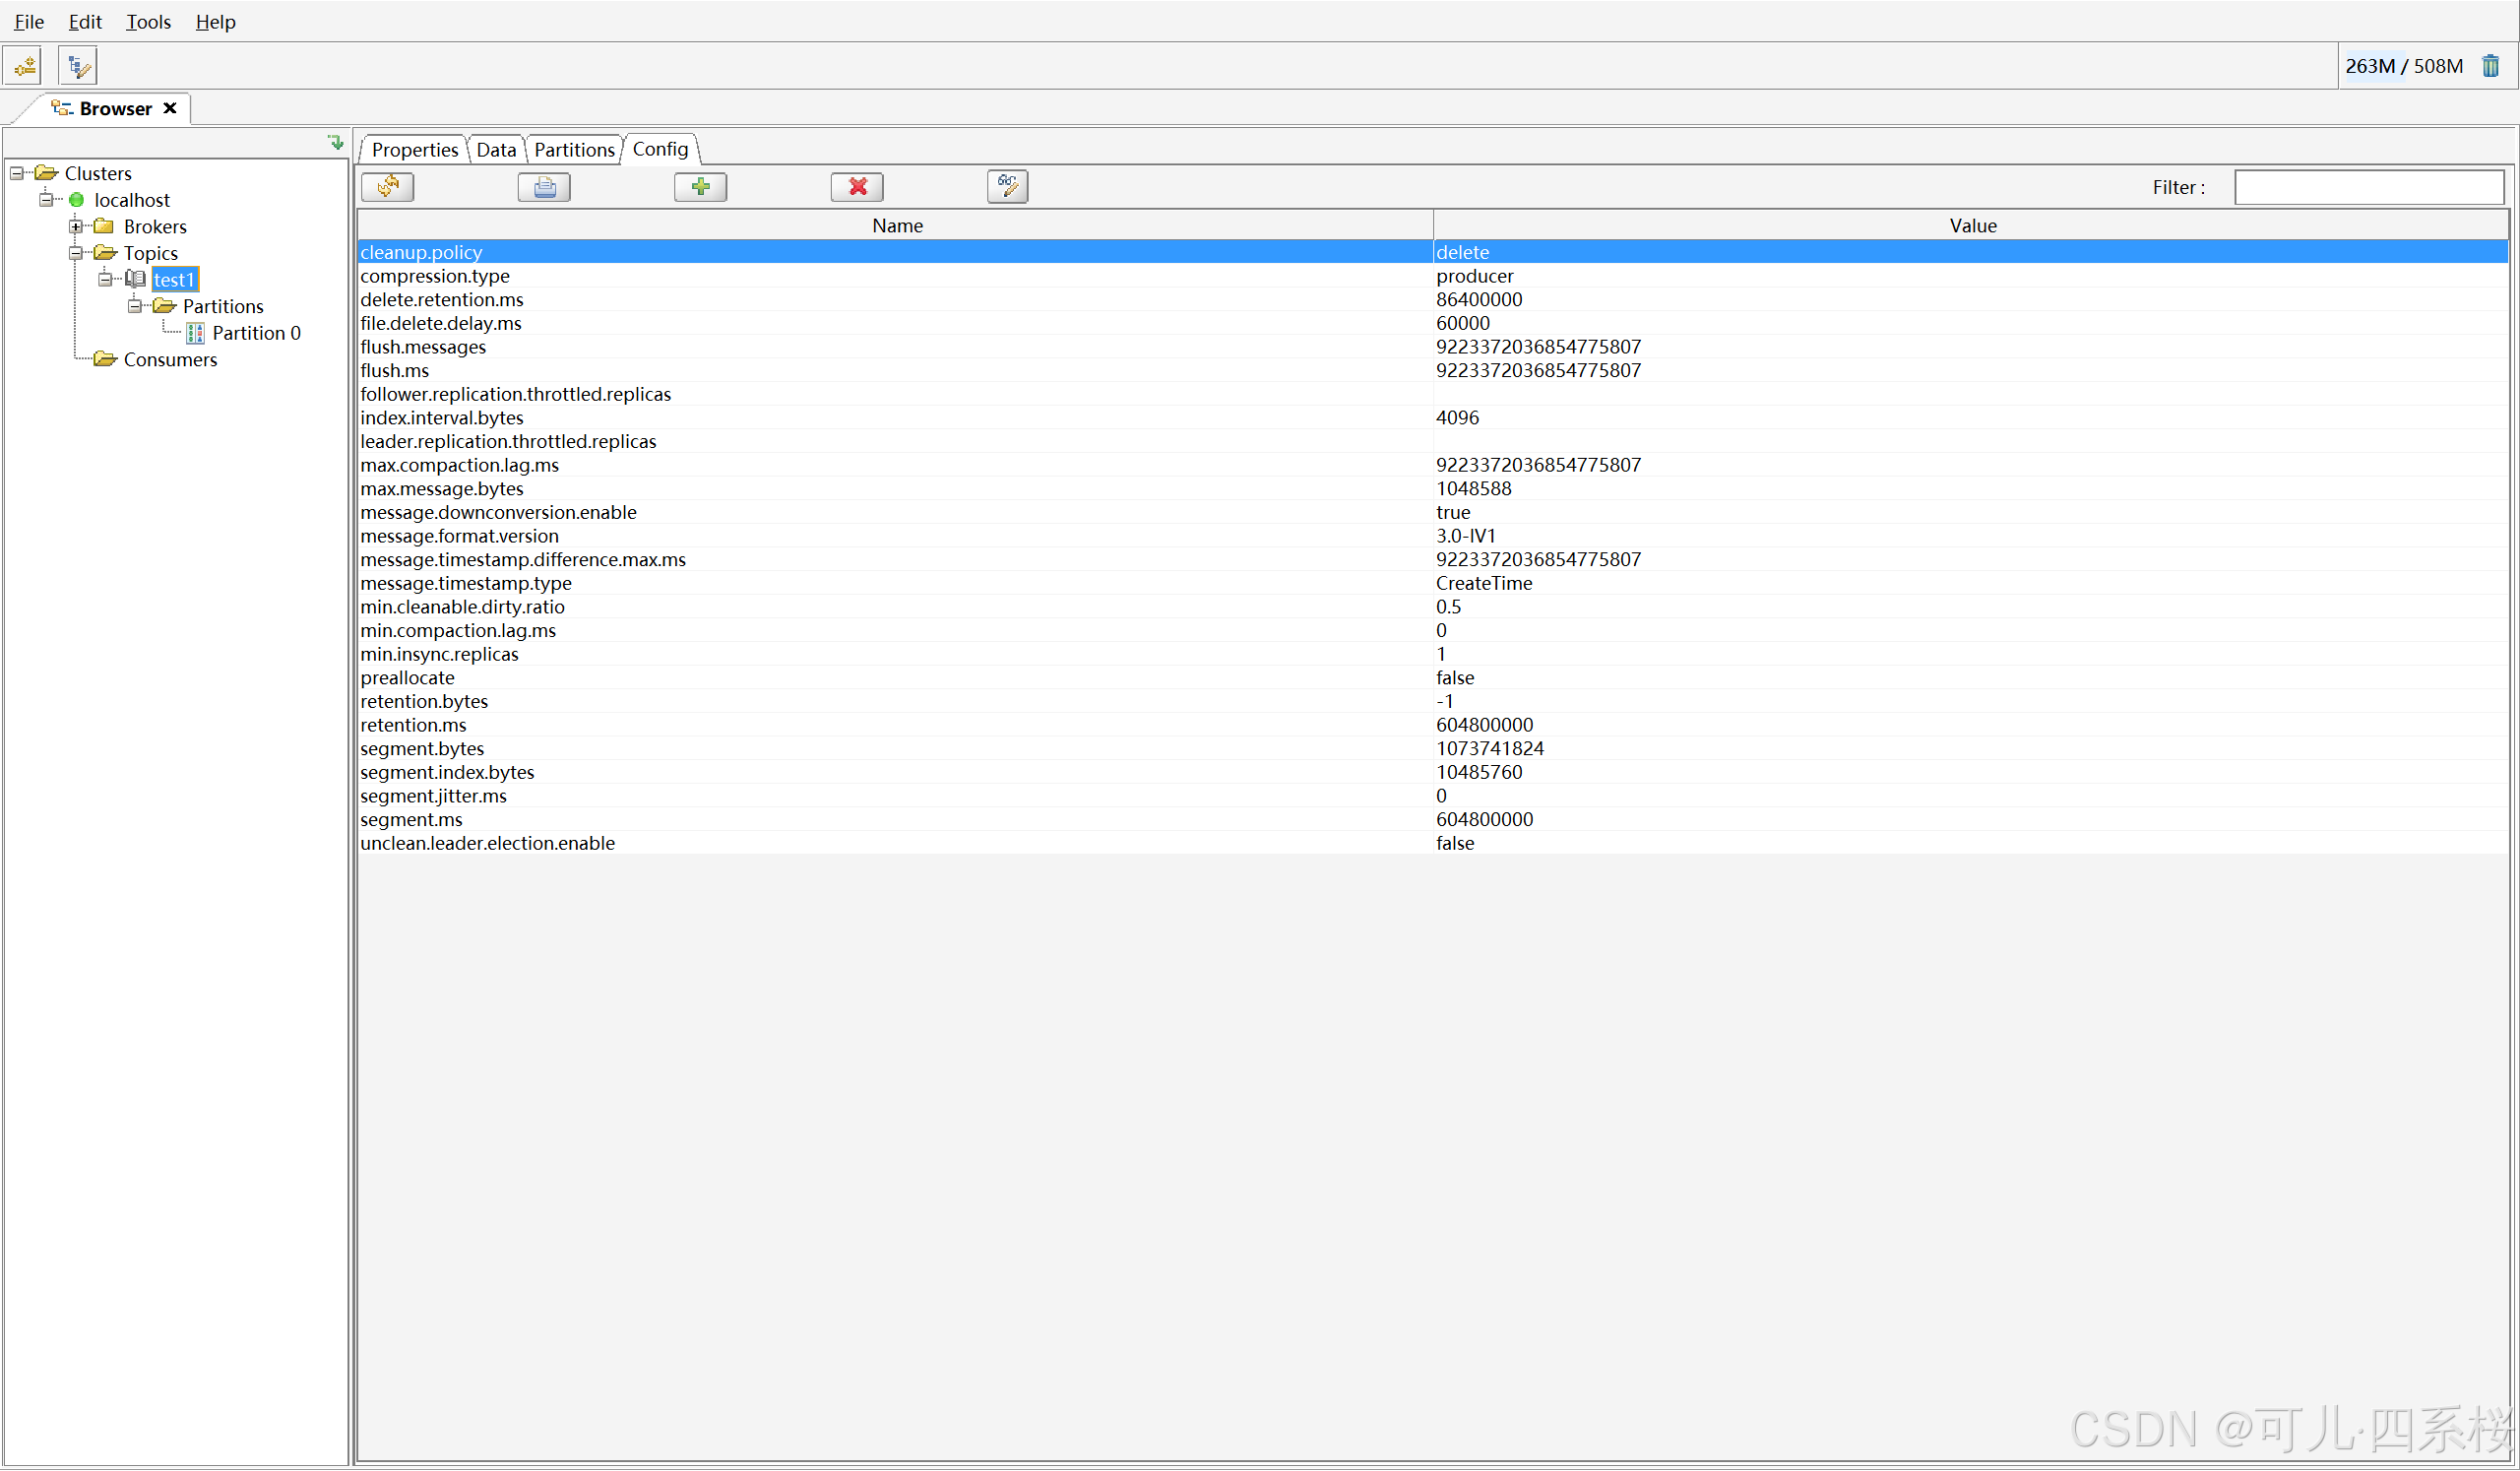2520x1471 pixels.
Task: Open the Data tab
Action: point(496,150)
